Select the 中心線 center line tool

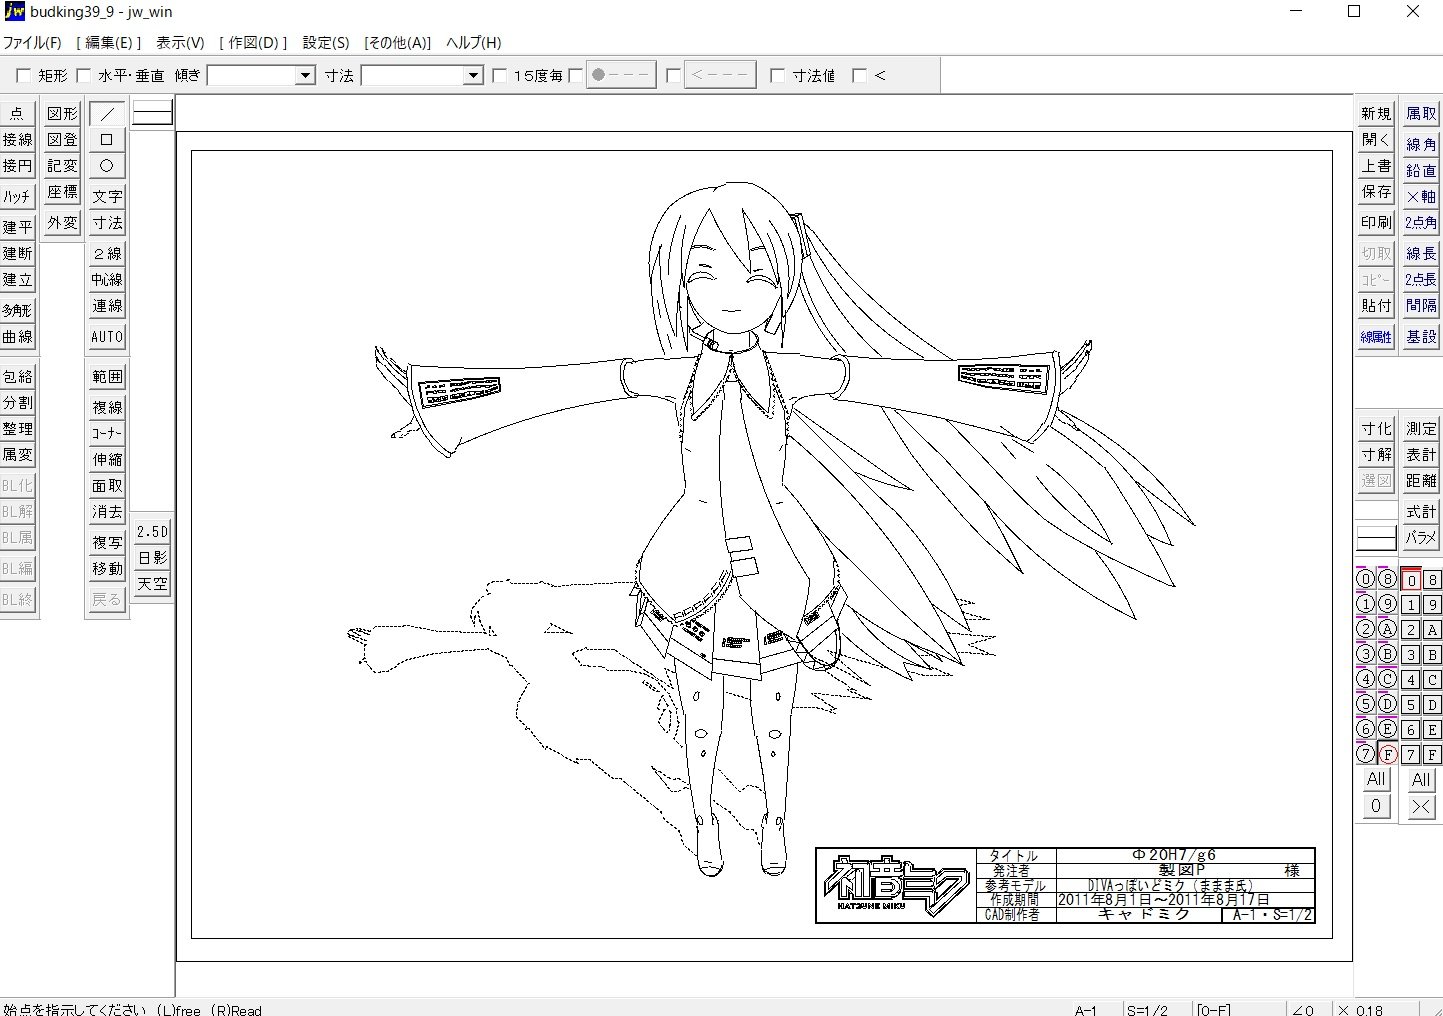[x=107, y=279]
